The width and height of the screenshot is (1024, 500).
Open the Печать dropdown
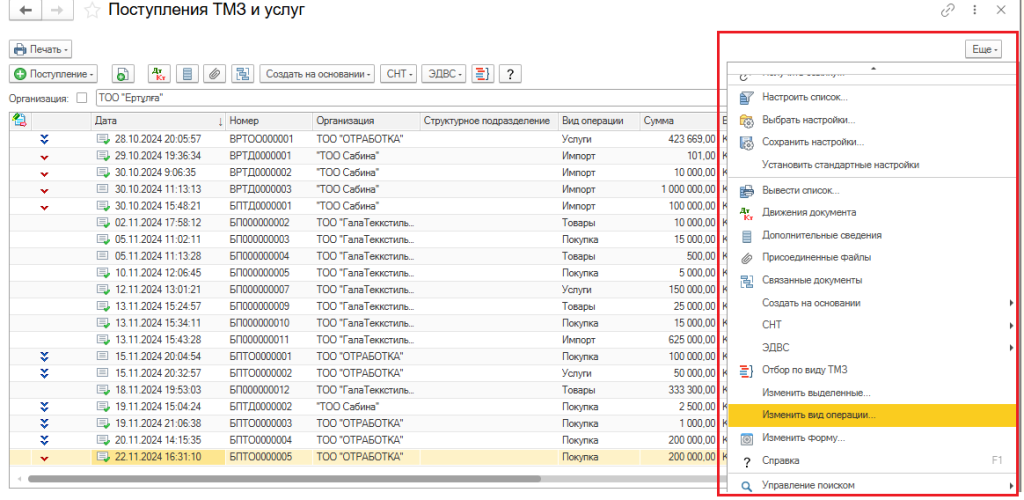40,49
